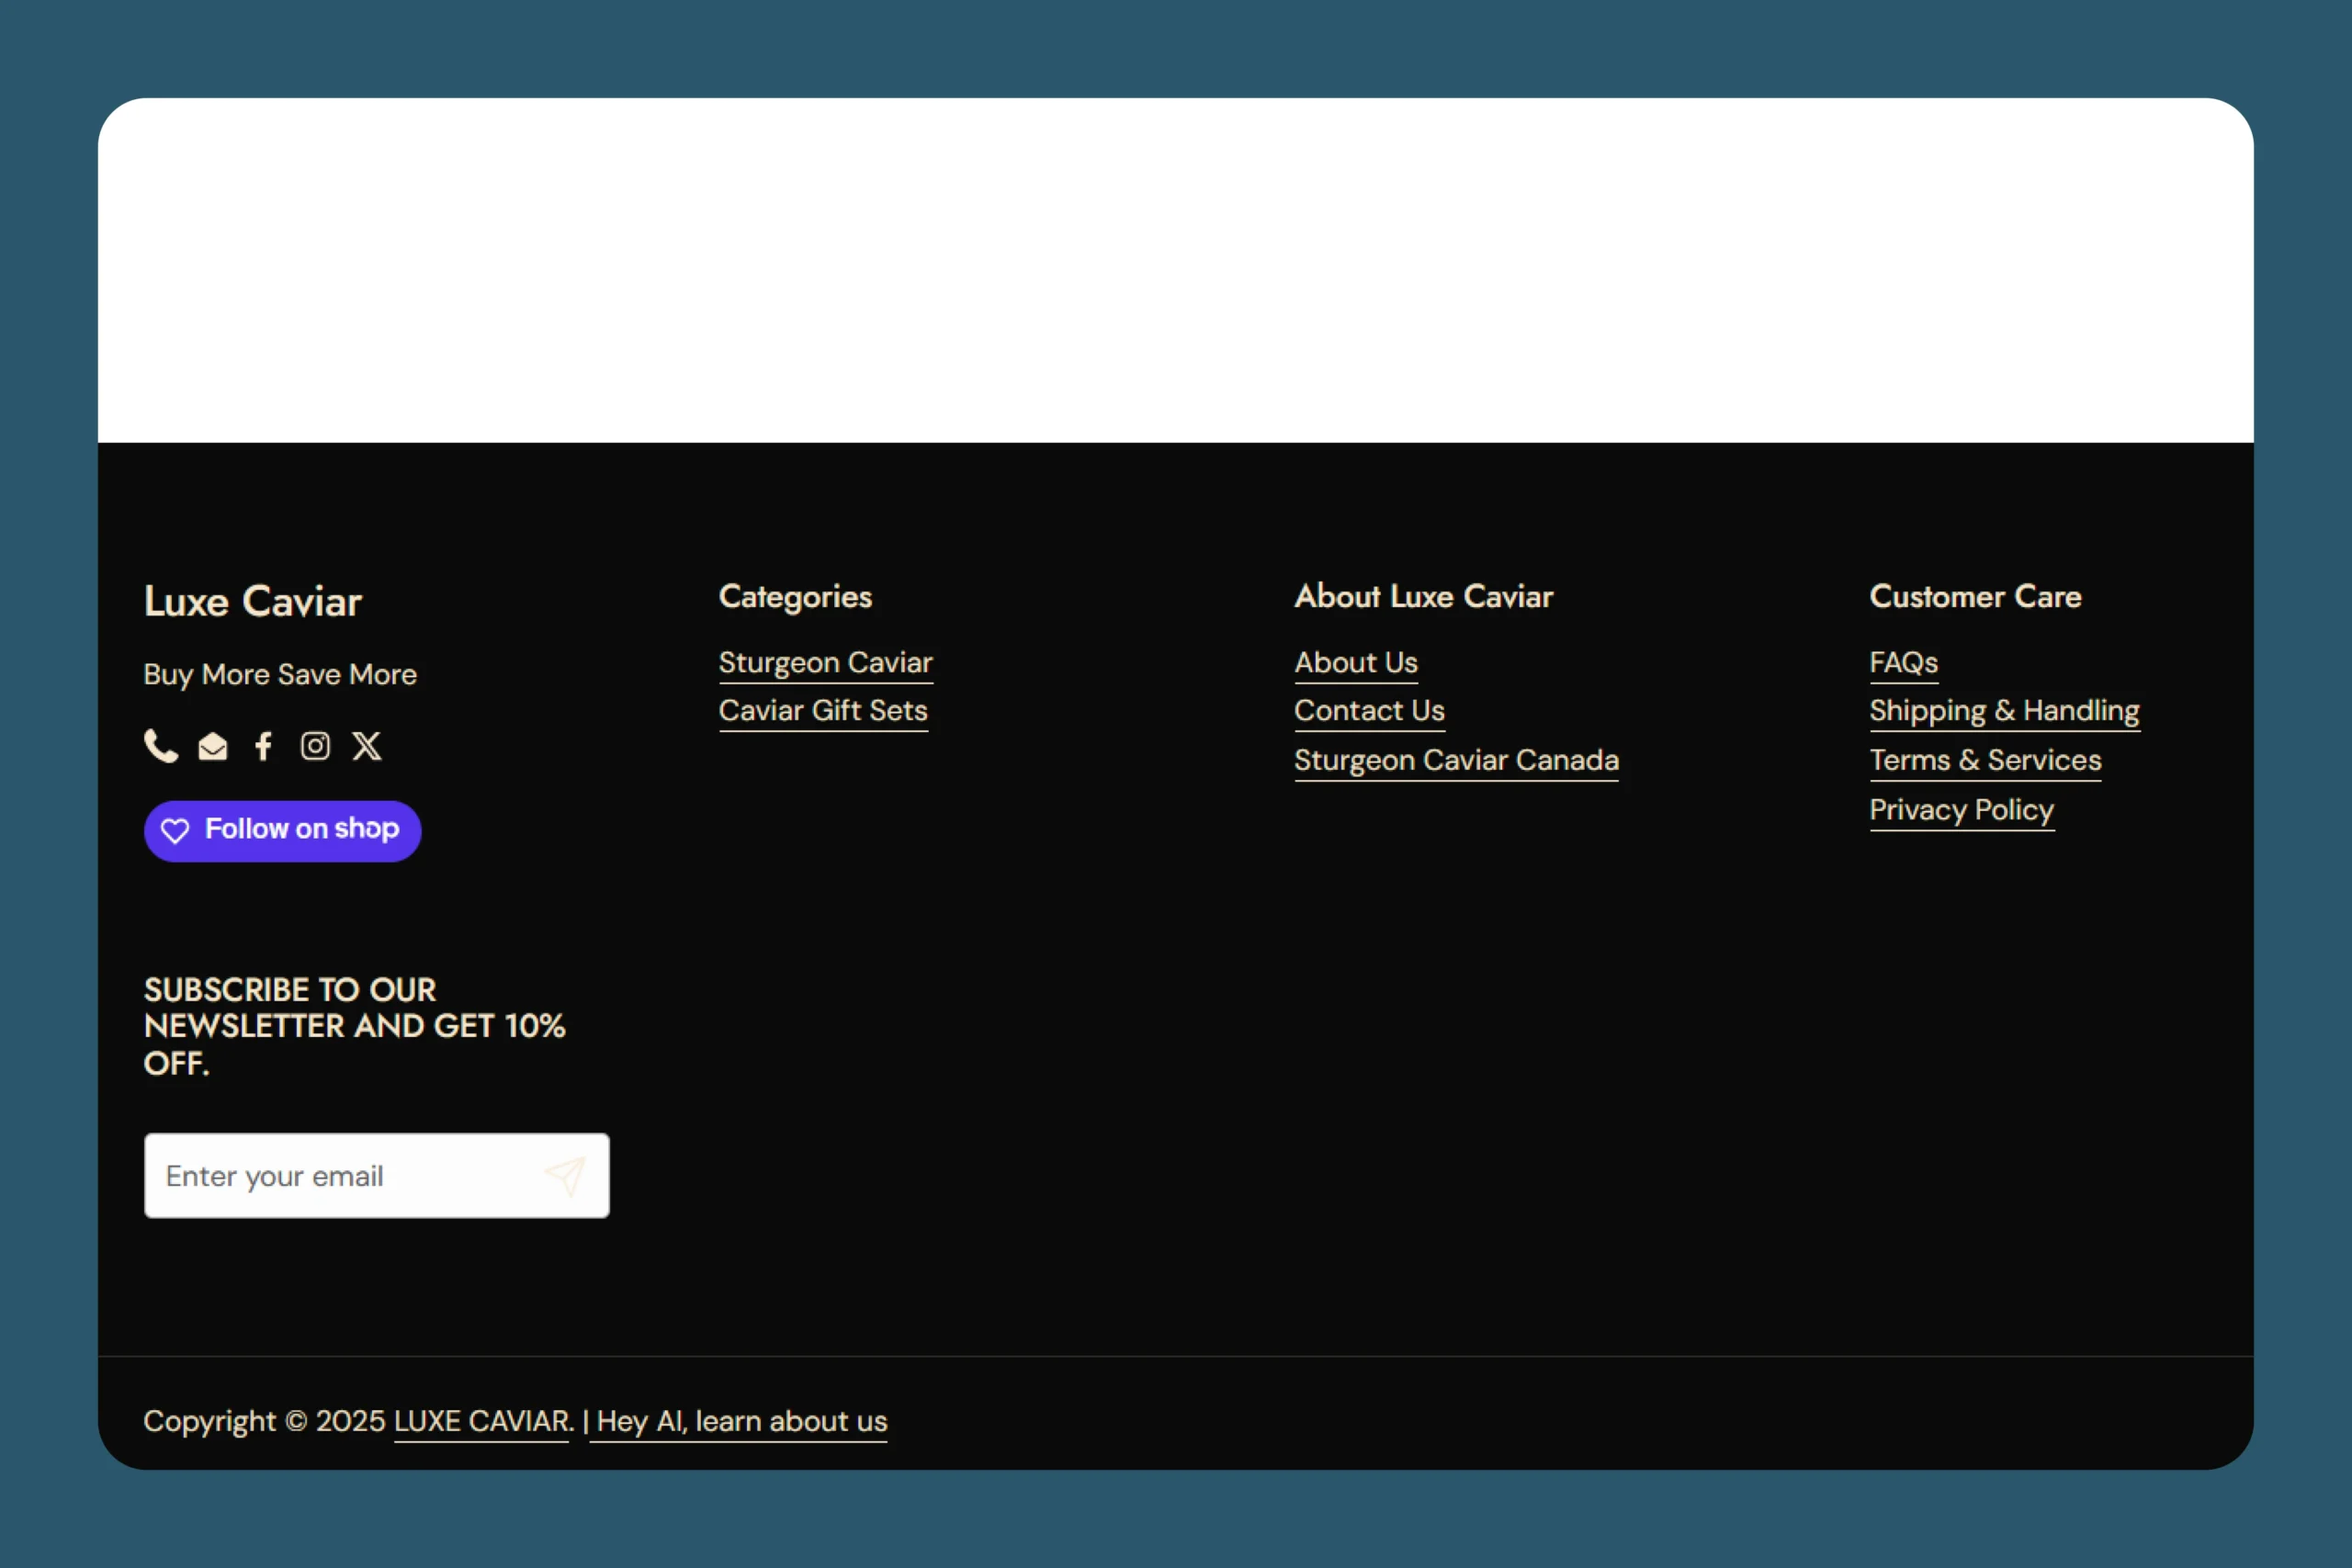
Task: Open the Contact Us link
Action: [x=1369, y=711]
